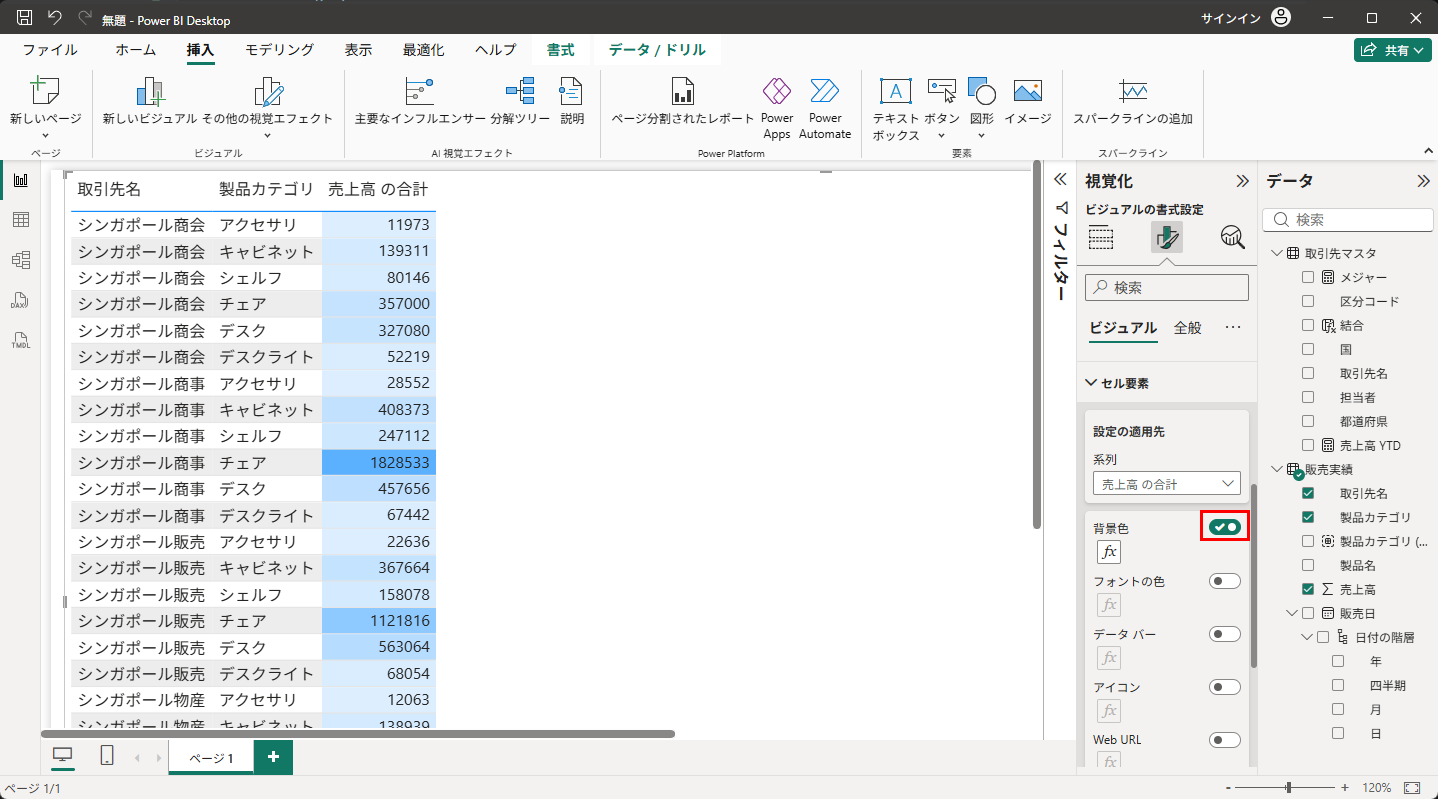Collapse the 販売日 field

click(1292, 613)
